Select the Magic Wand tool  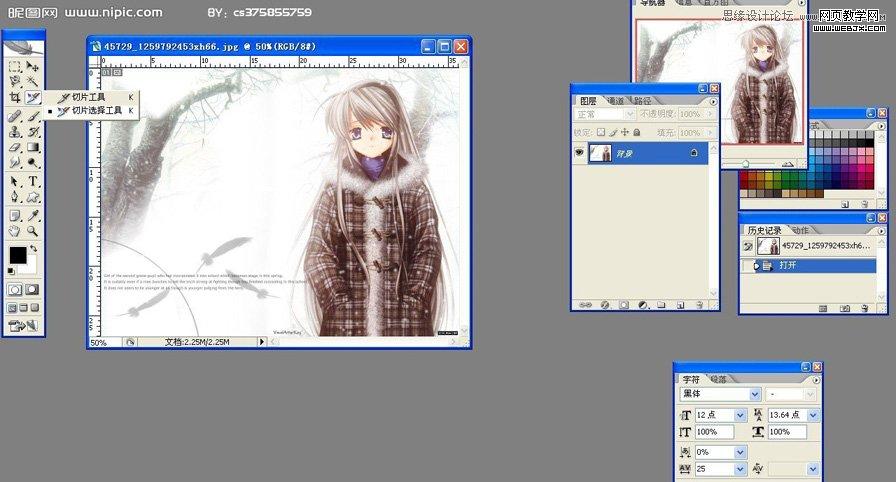(x=33, y=82)
